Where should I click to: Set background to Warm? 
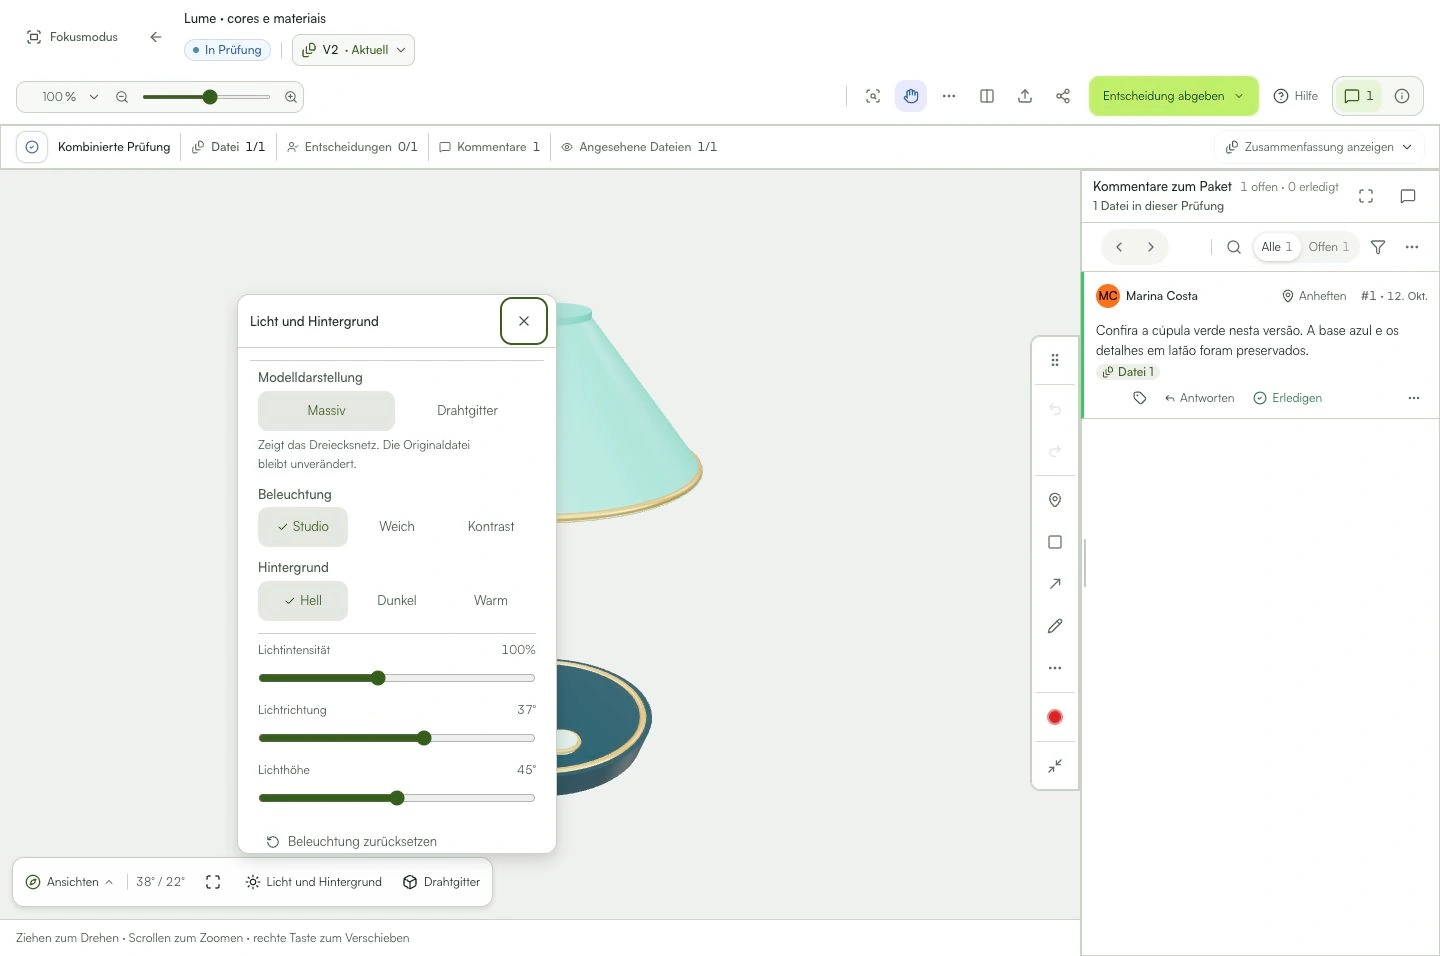click(491, 601)
